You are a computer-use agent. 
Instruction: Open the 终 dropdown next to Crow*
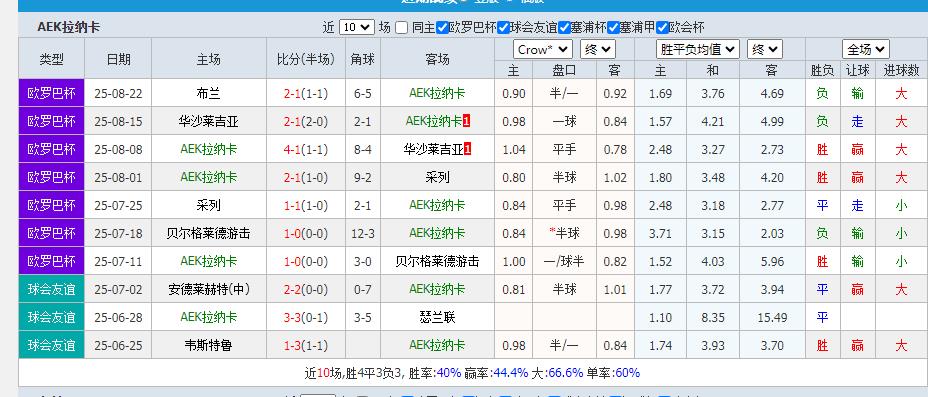(598, 49)
